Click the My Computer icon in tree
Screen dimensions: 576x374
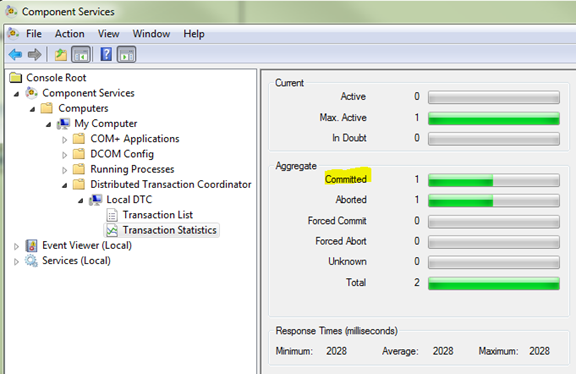coord(63,123)
